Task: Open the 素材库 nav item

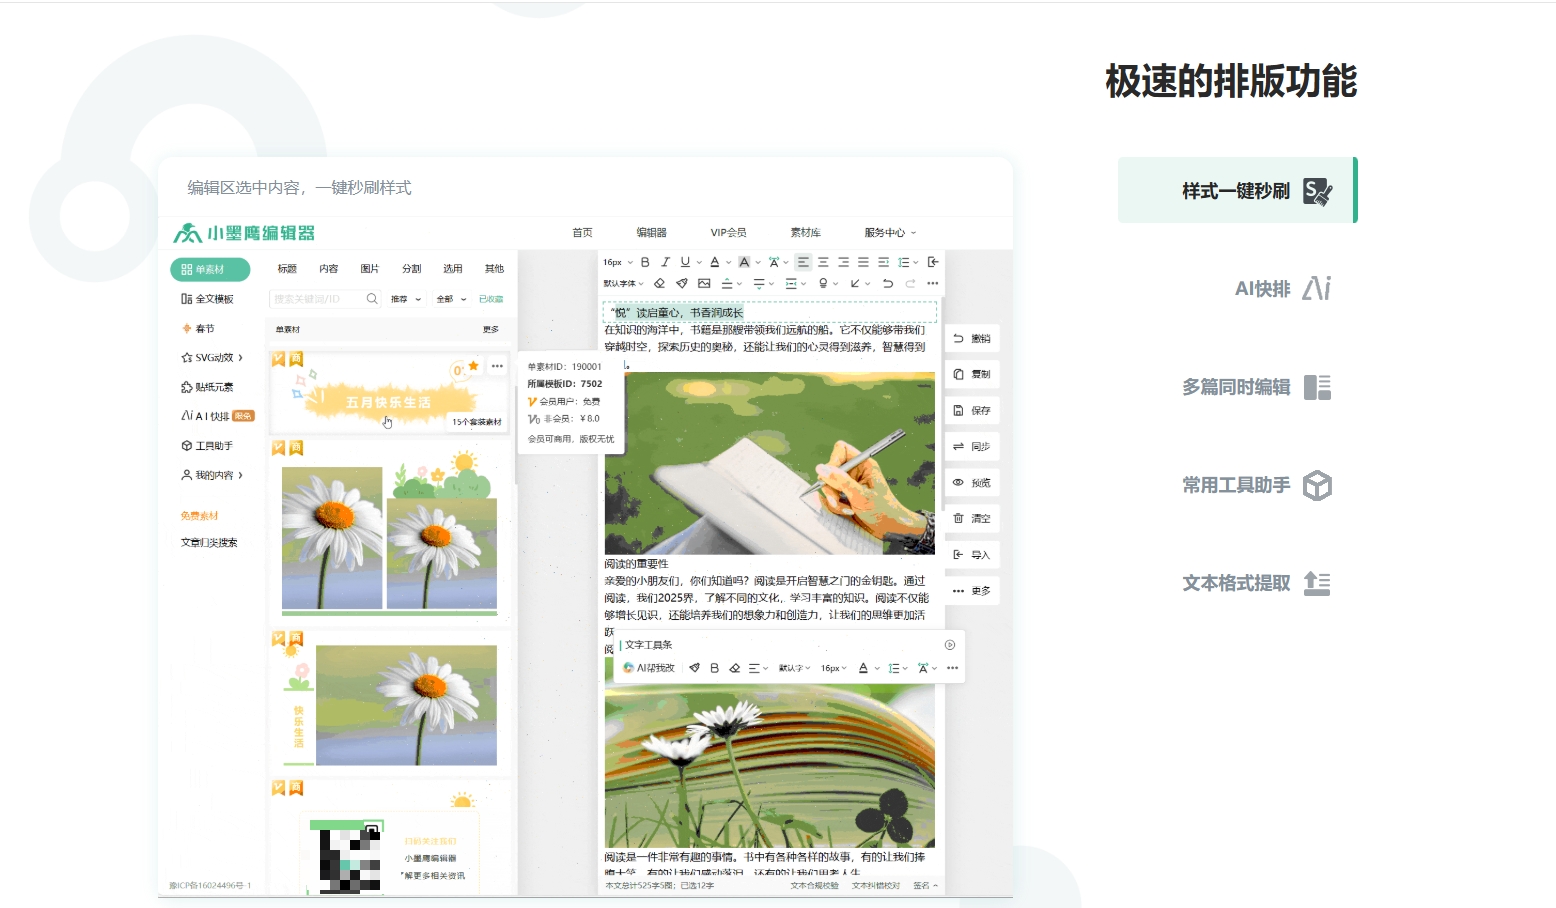Action: [x=805, y=232]
